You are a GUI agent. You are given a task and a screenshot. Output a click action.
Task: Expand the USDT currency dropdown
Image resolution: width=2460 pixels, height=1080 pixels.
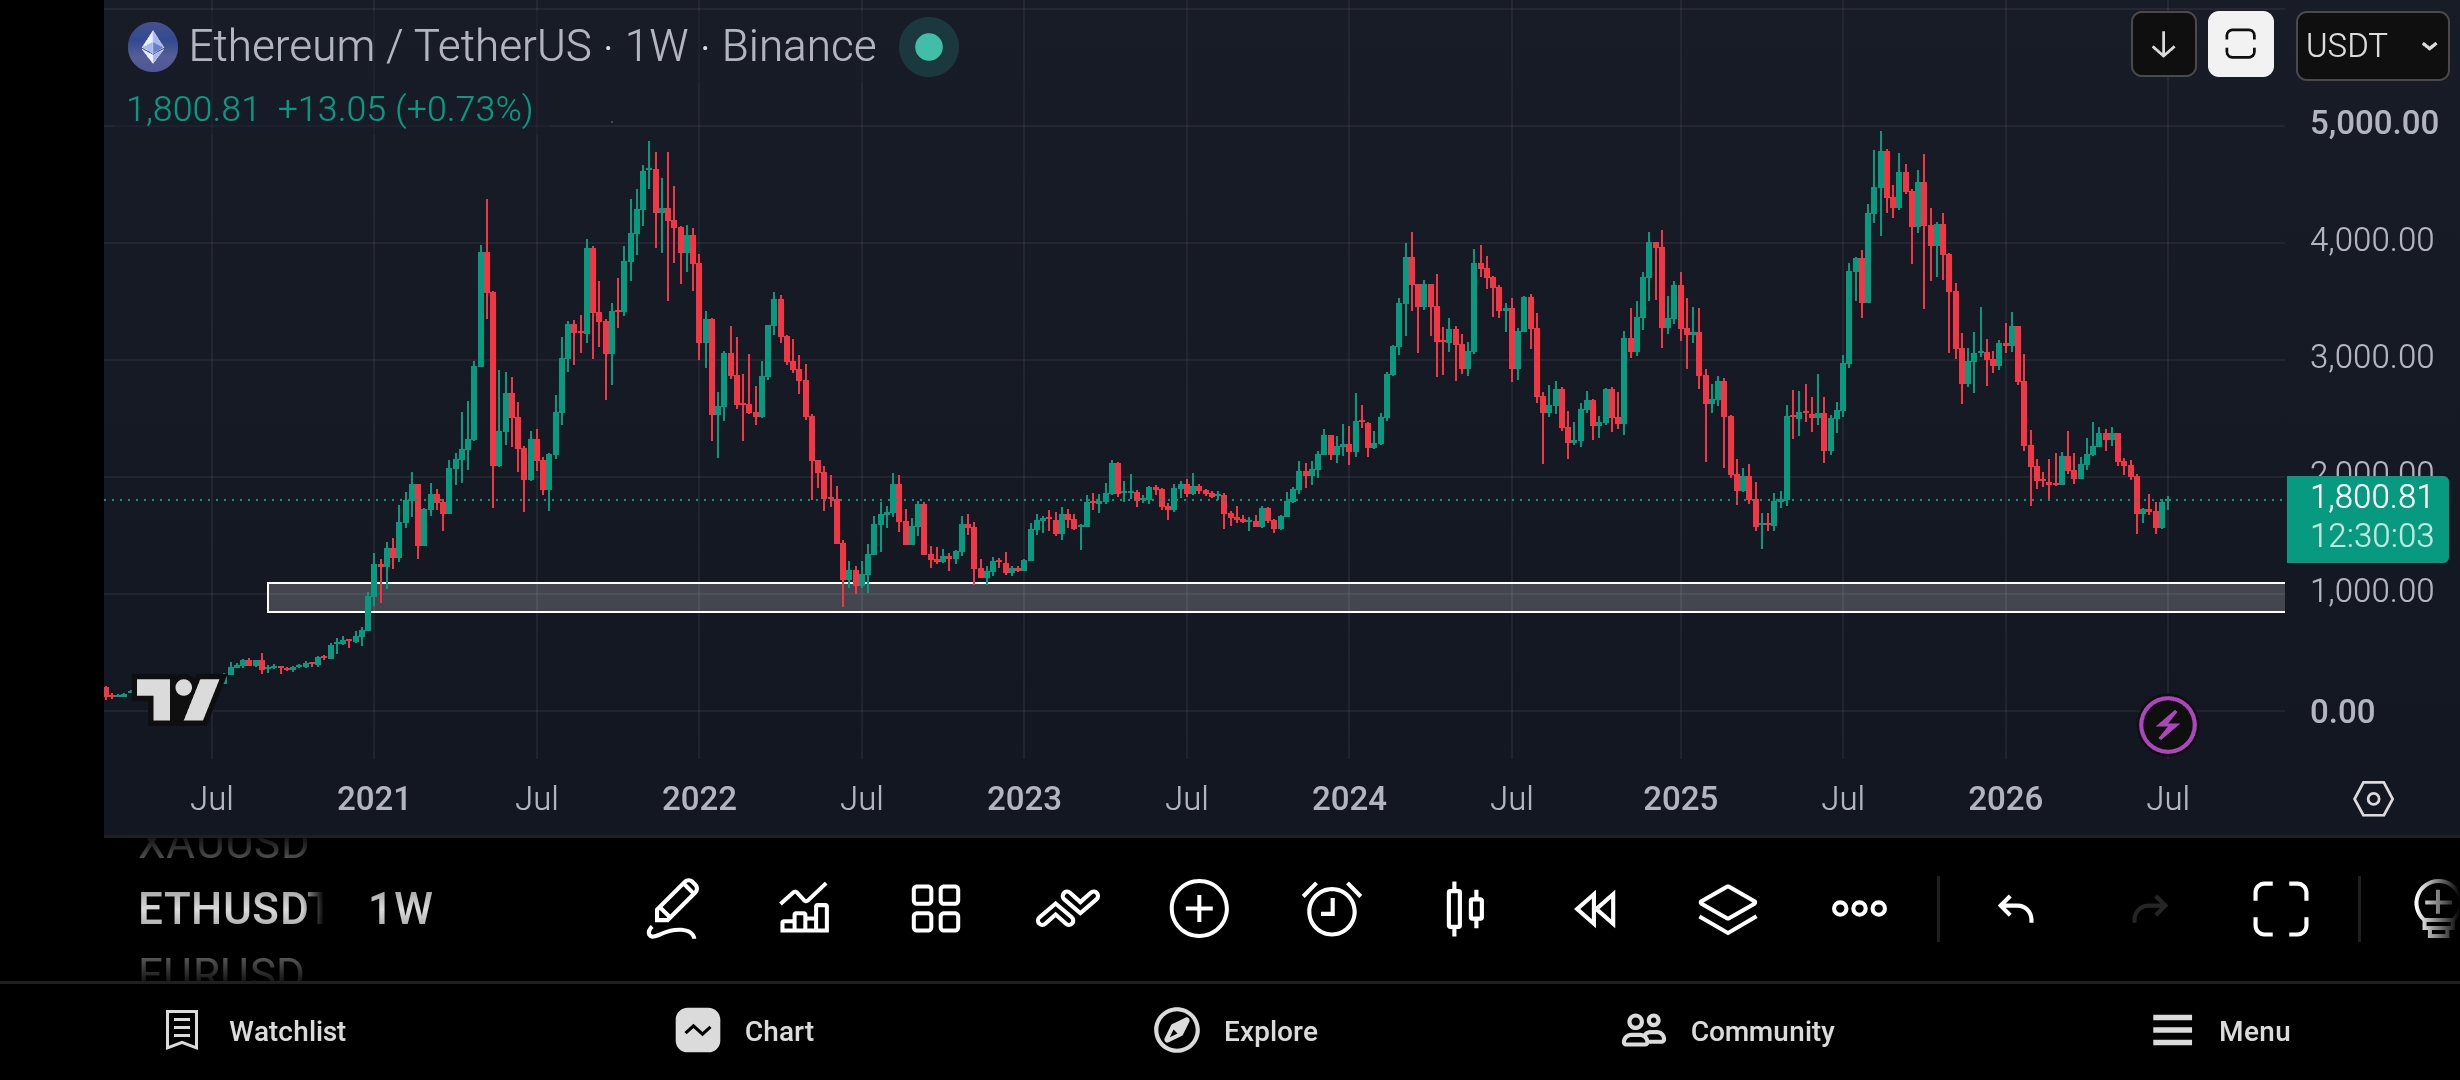click(2372, 46)
